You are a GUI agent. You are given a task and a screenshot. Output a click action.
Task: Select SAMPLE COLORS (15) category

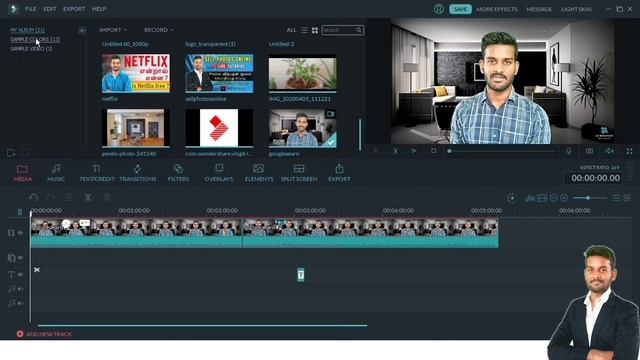tap(35, 40)
